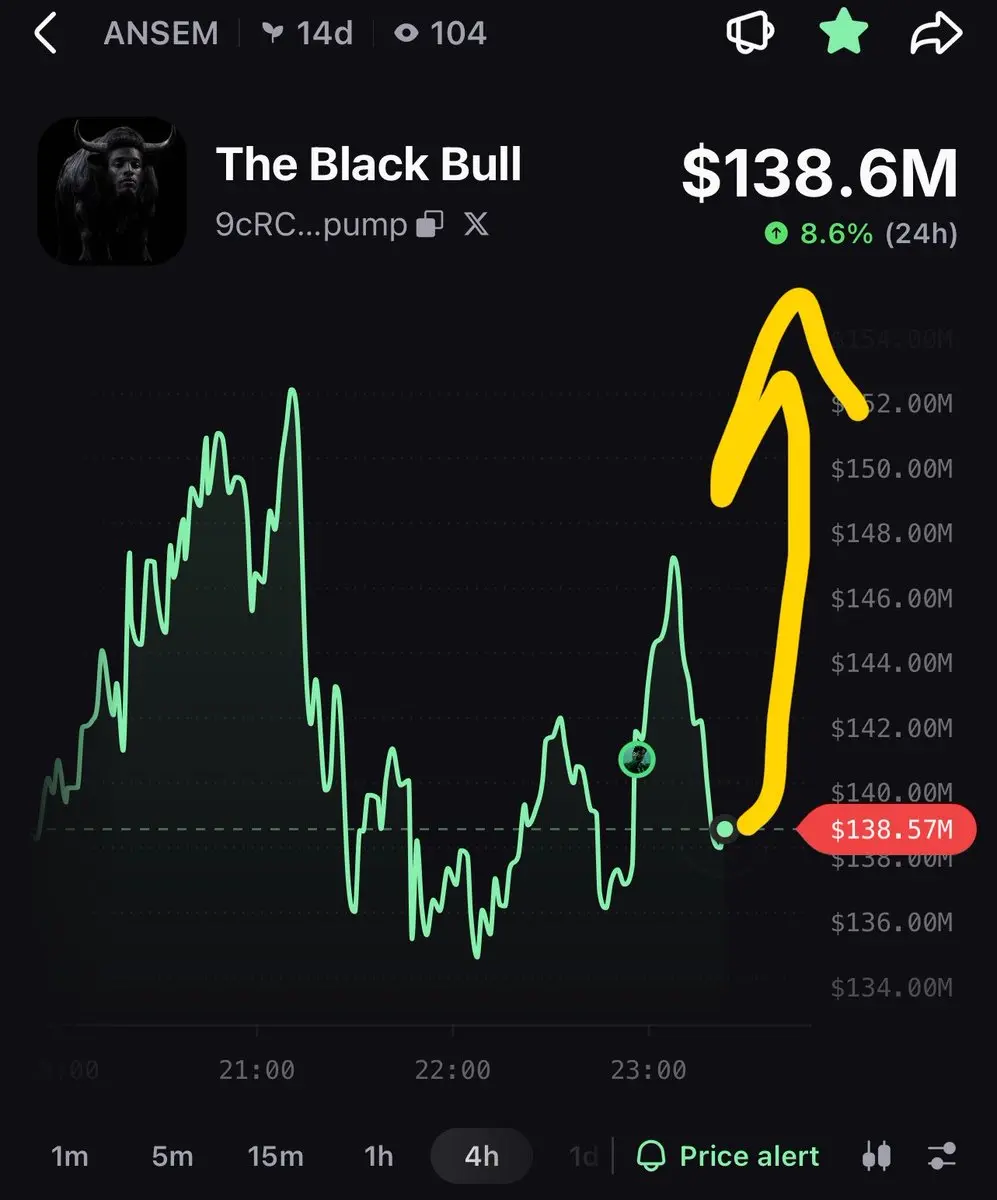This screenshot has width=997, height=1200.
Task: Tap the trade marker on chart line
Action: tap(636, 759)
